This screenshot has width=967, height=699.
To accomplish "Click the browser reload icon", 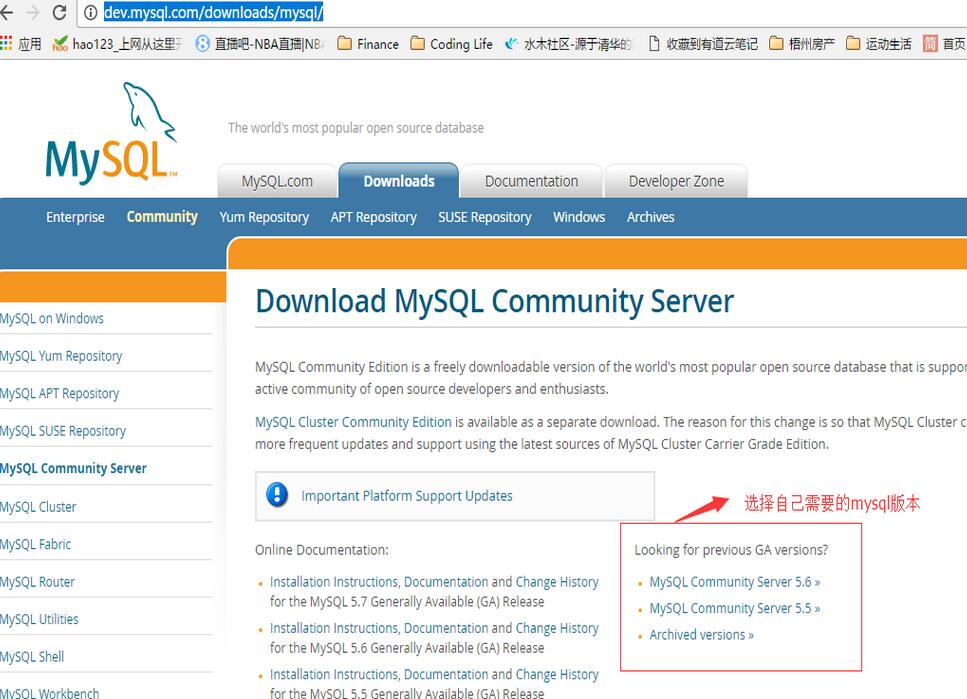I will (59, 12).
